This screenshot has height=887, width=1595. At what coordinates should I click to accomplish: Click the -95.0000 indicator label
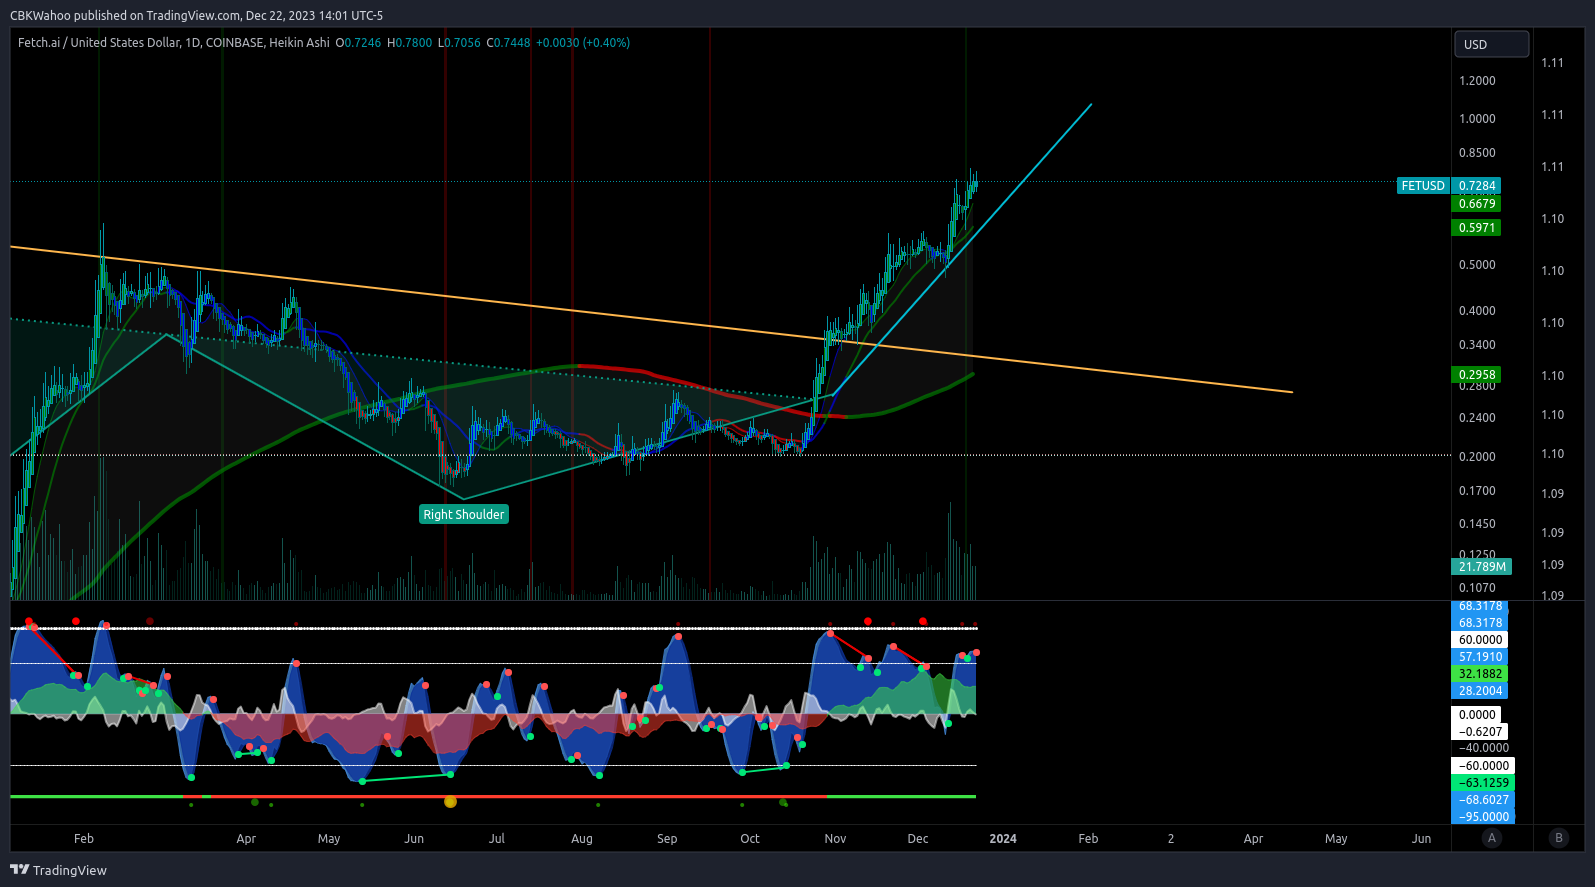tap(1483, 817)
